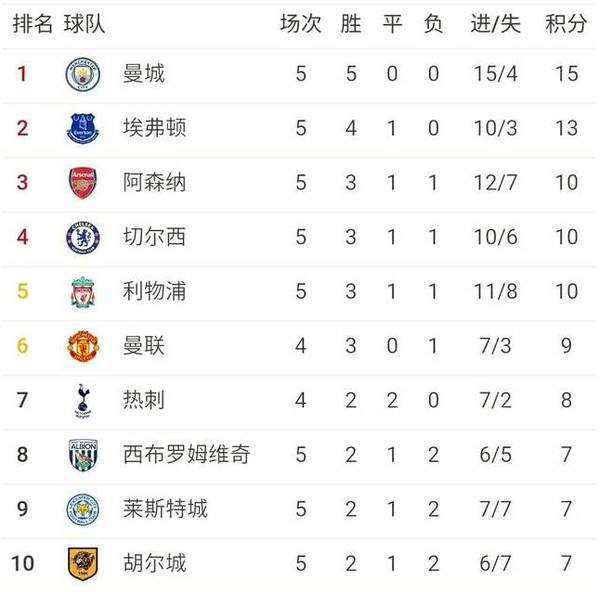Sort by the 场次 matches played header
Viewport: 600px width, 592px height.
tap(300, 24)
